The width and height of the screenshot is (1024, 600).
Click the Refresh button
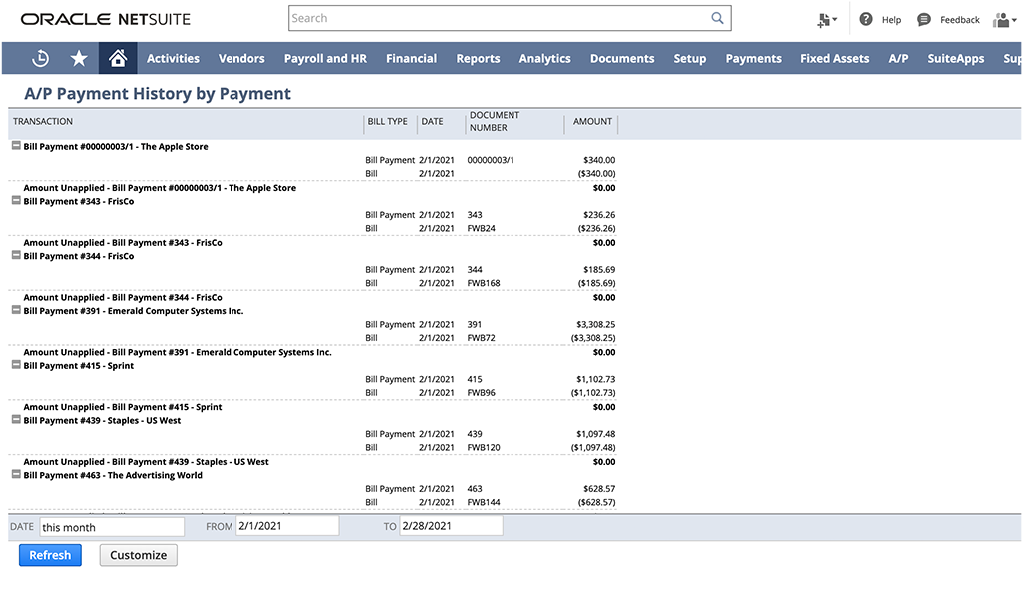(49, 555)
